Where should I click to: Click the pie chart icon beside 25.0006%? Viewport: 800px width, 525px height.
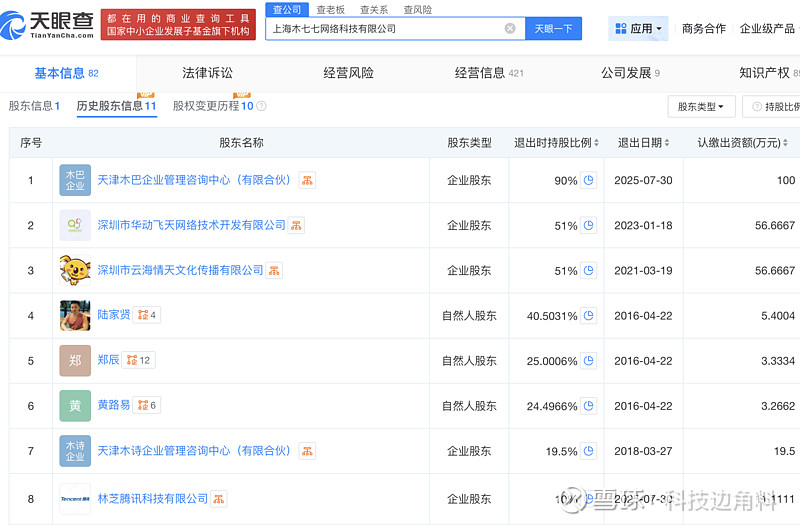pos(588,361)
